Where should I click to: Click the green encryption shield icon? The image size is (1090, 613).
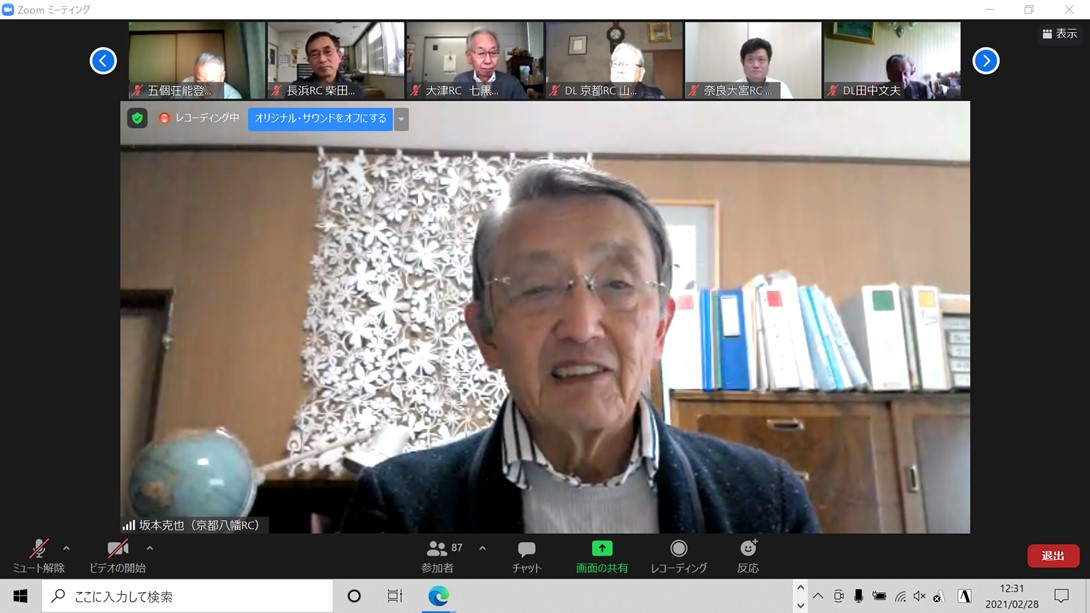point(138,118)
